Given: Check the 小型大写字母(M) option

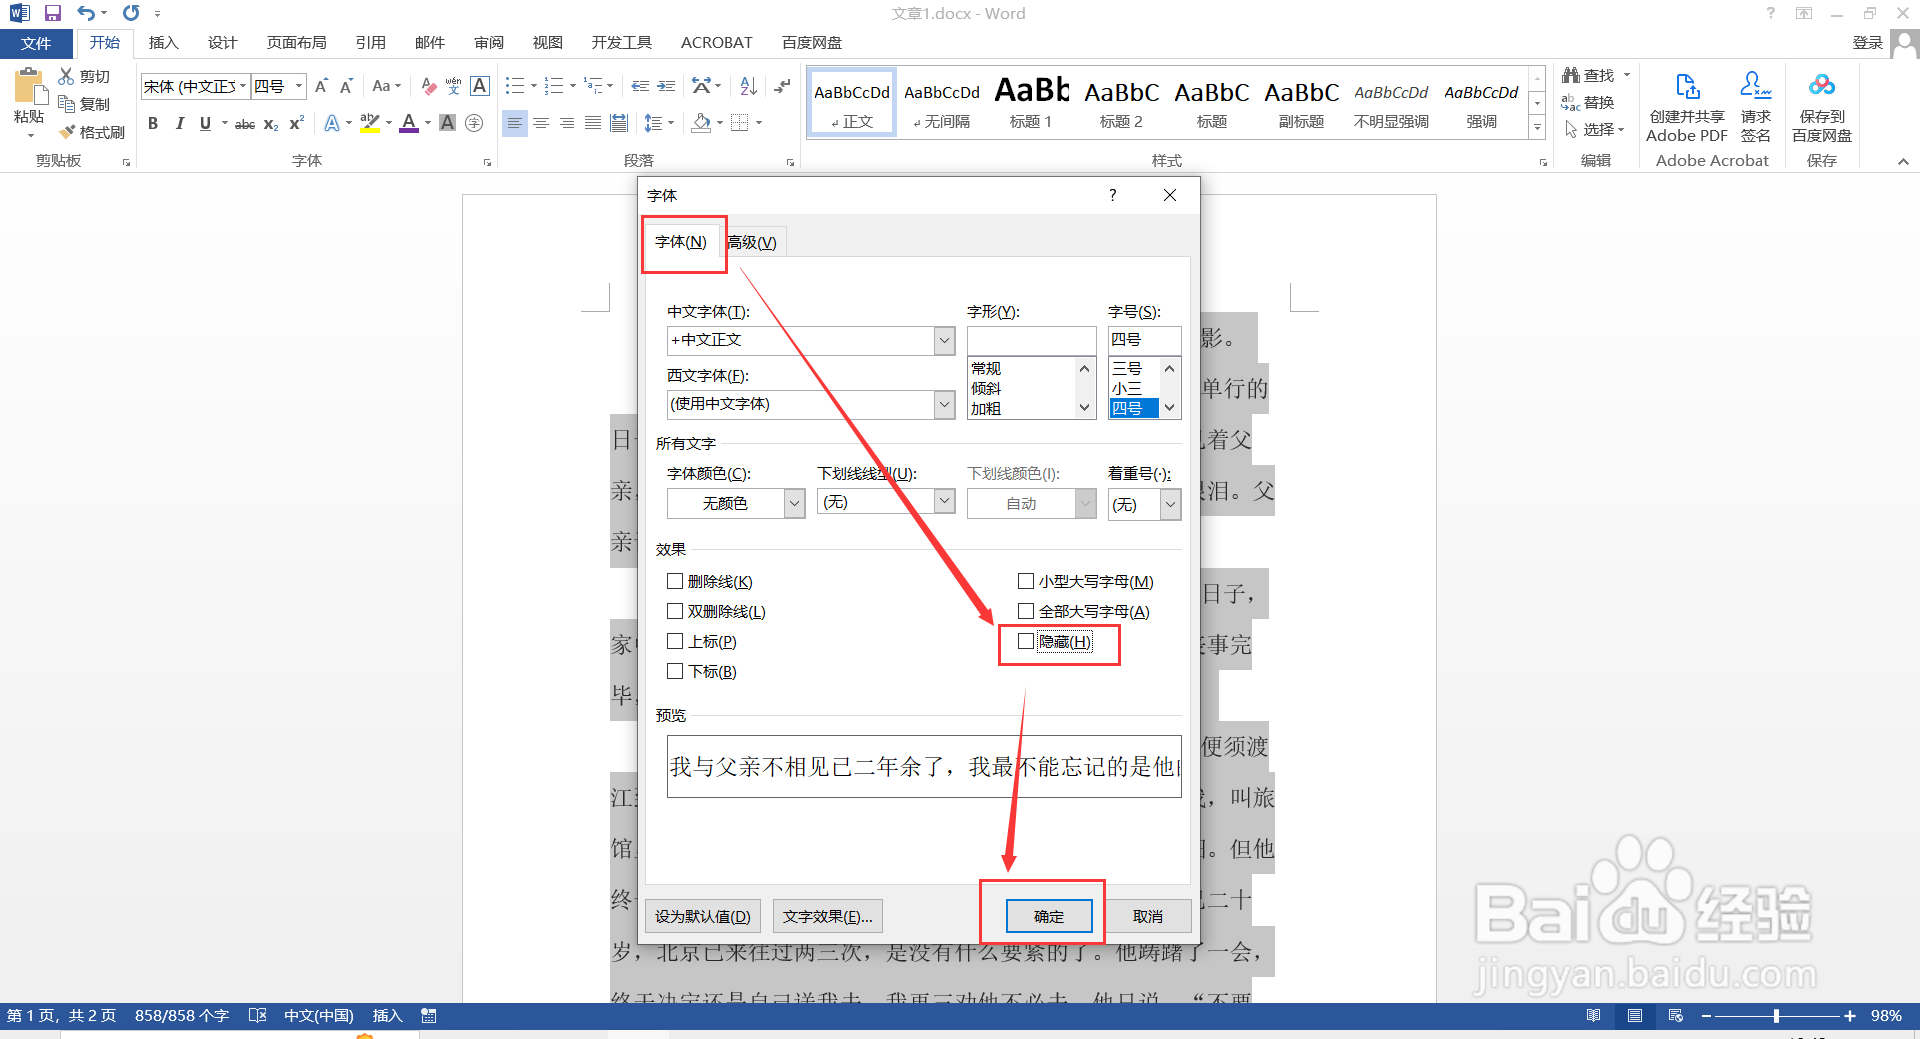Looking at the screenshot, I should [x=1026, y=581].
